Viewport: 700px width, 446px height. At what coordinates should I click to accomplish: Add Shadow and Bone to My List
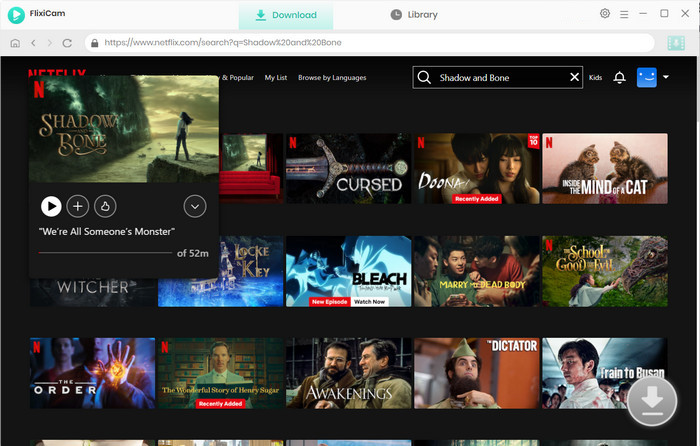point(78,206)
